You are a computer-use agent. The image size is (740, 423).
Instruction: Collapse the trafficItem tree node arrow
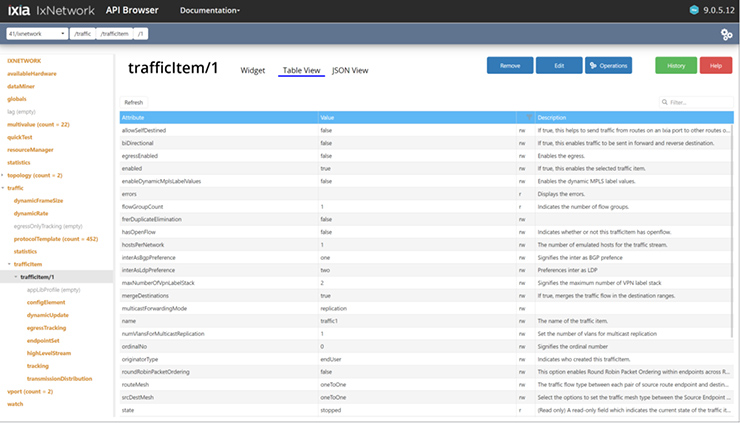[9, 264]
